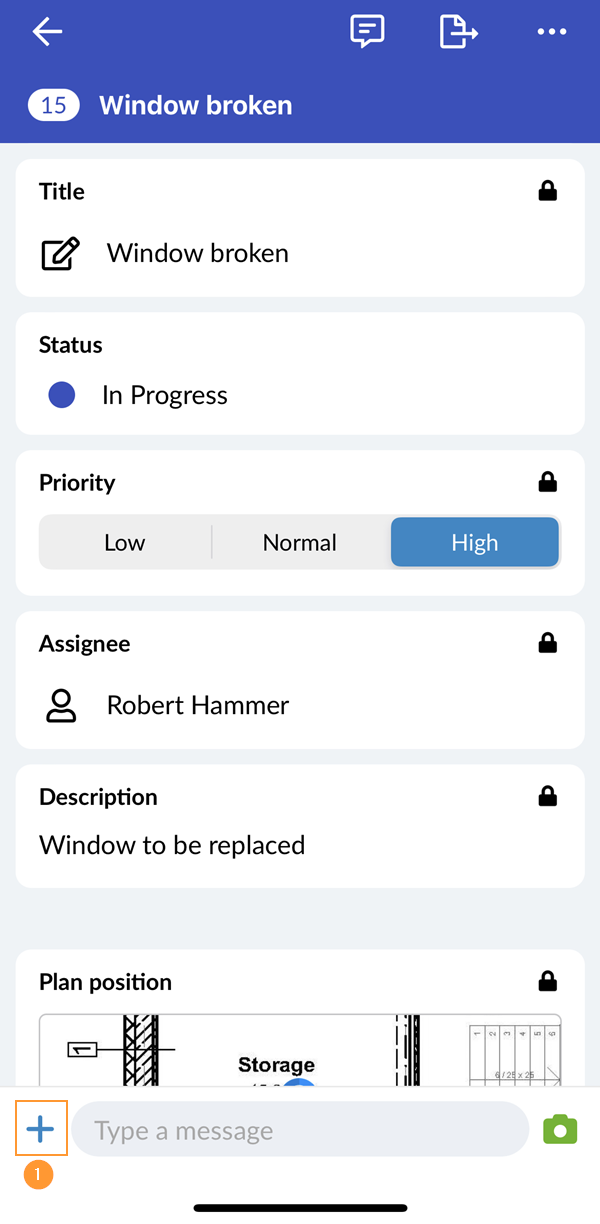Image resolution: width=600 pixels, height=1224 pixels.
Task: Tap the lock icon in Assignee card
Action: [547, 644]
